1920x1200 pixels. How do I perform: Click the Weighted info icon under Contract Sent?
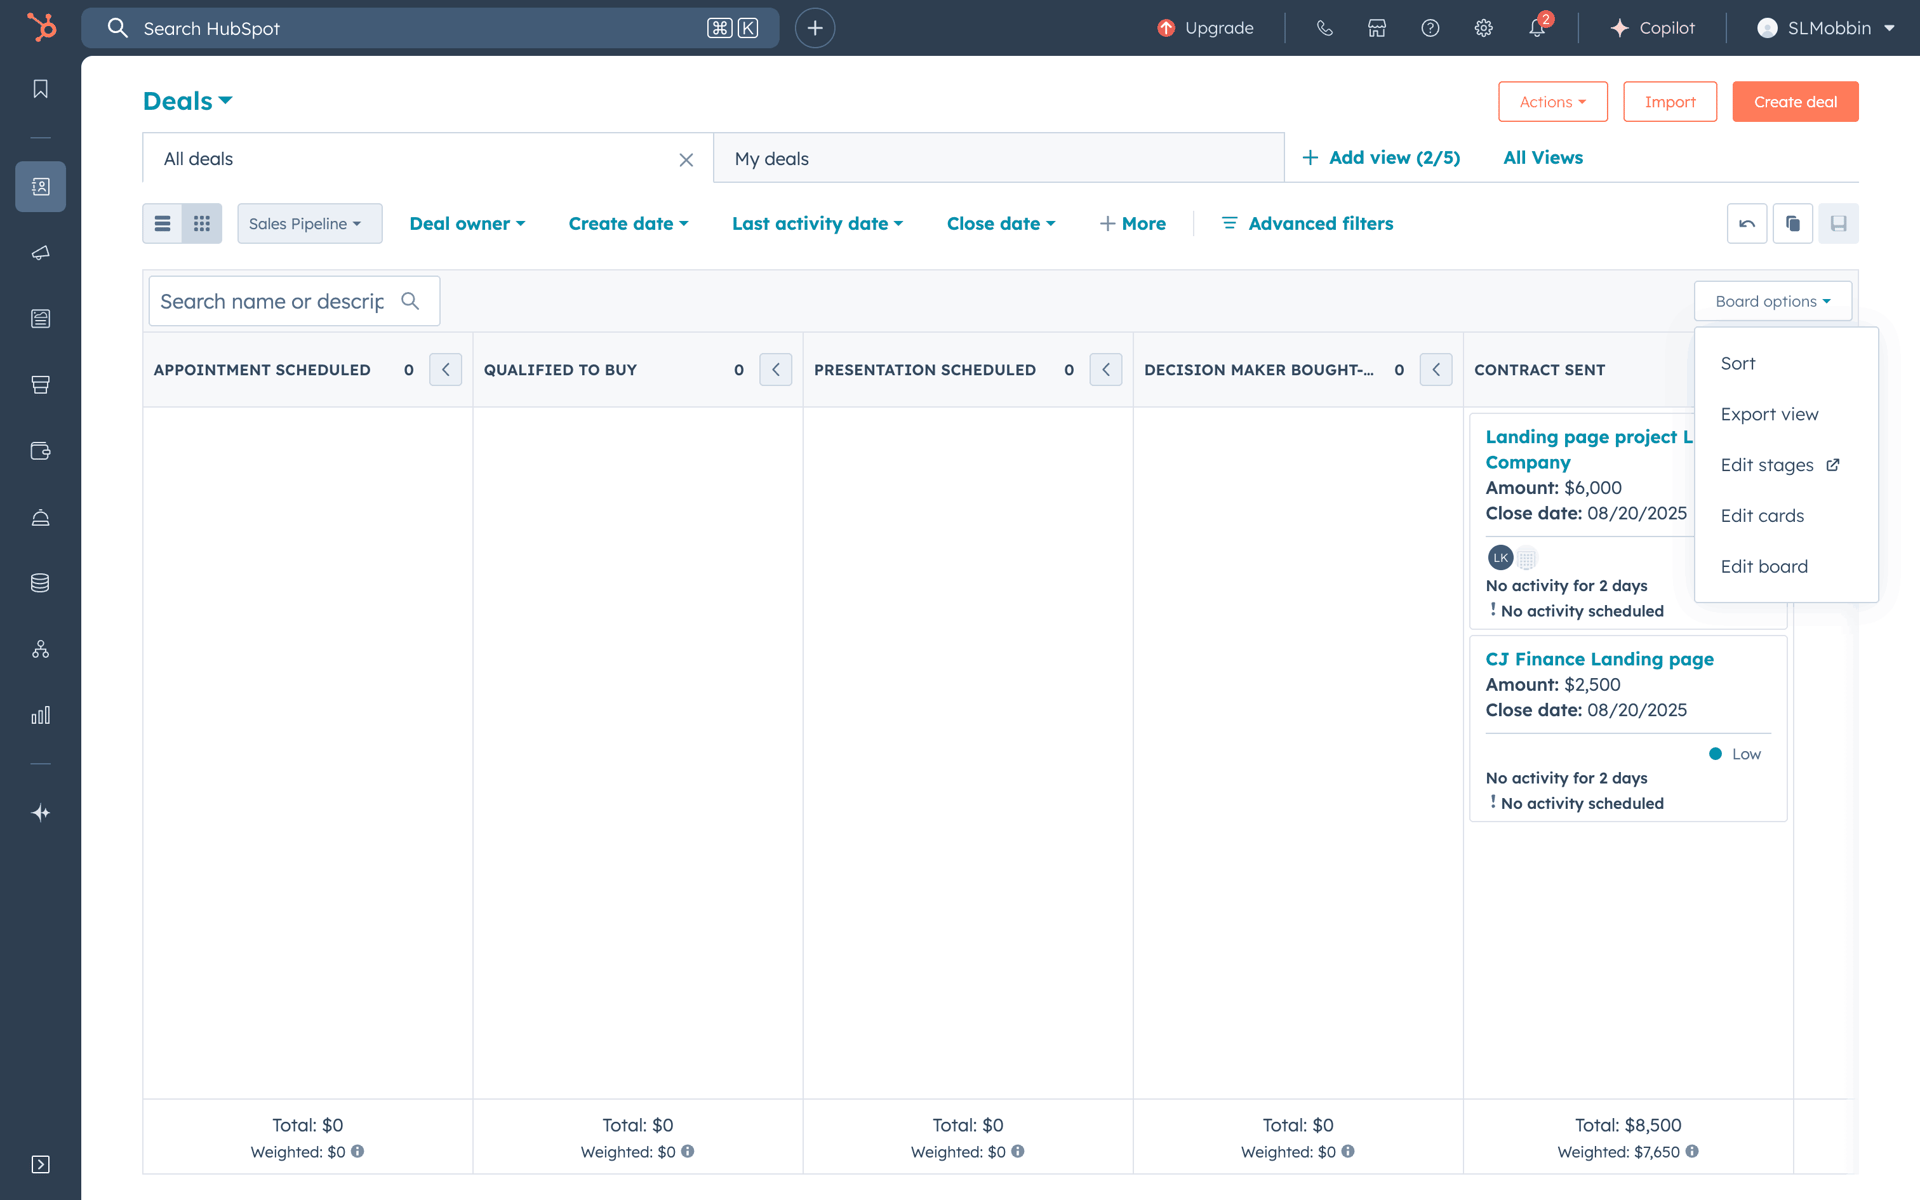click(x=1692, y=1151)
